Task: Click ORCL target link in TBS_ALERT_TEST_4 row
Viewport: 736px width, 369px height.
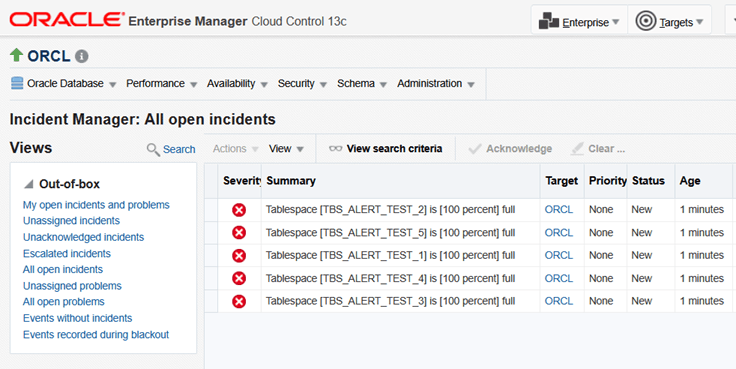Action: (559, 278)
